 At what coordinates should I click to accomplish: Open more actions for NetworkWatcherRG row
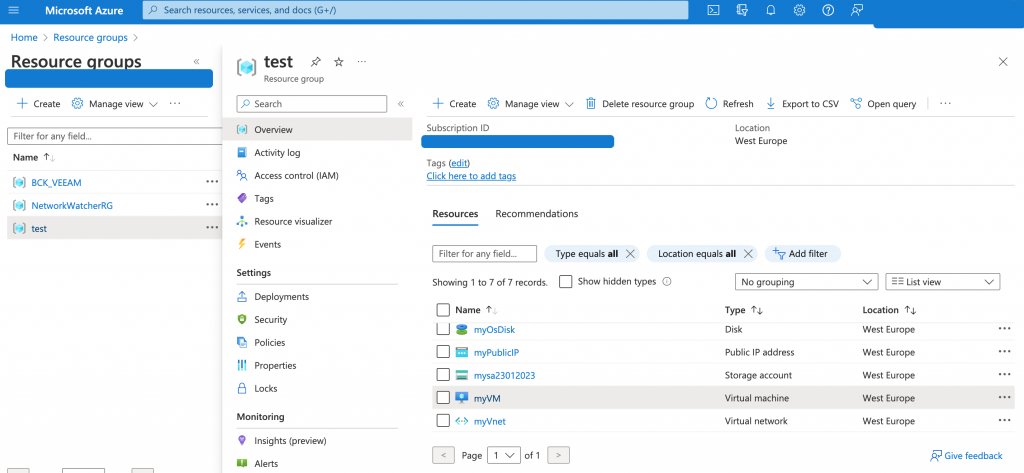(x=212, y=204)
